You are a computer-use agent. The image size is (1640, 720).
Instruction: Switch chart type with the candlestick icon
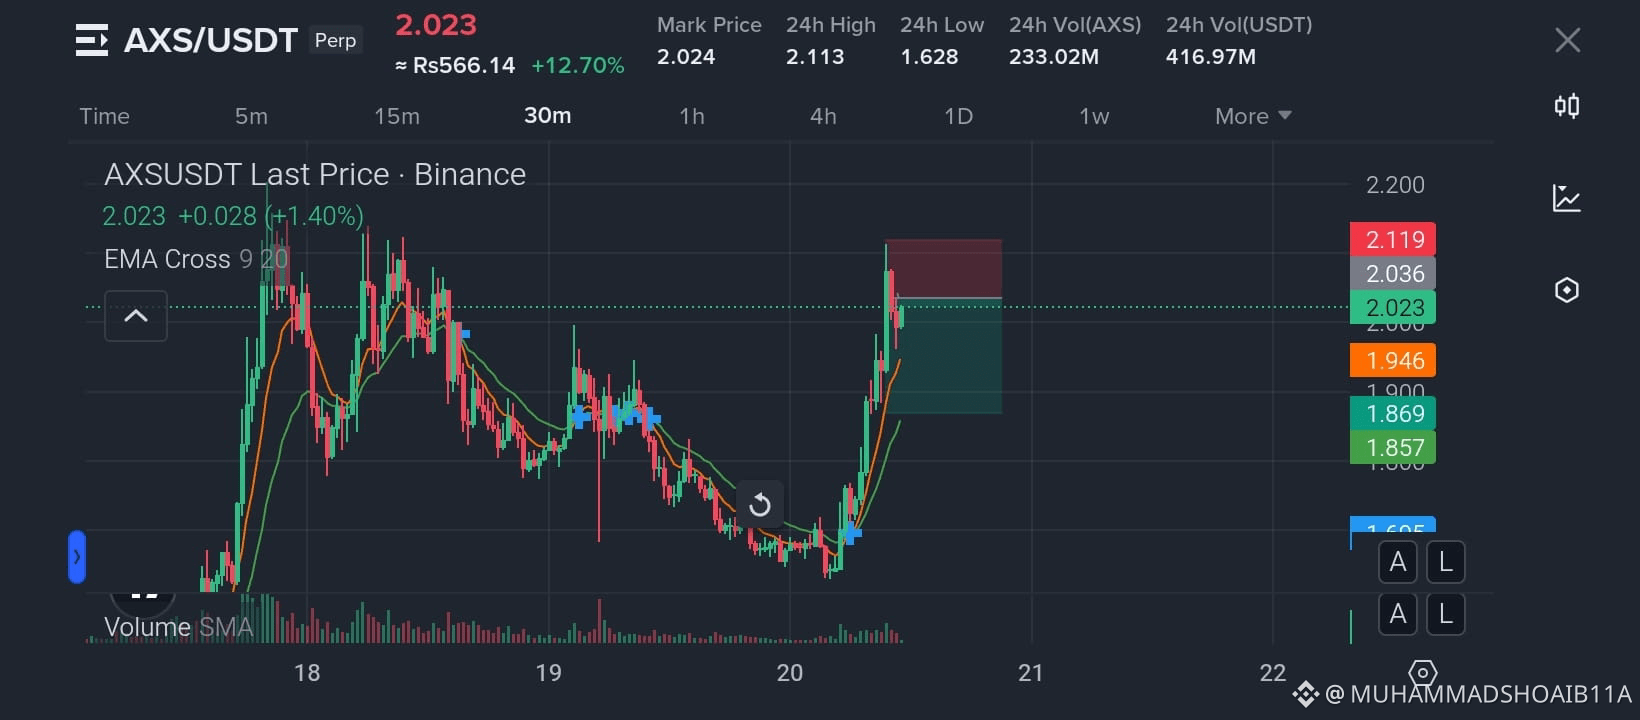(1567, 106)
